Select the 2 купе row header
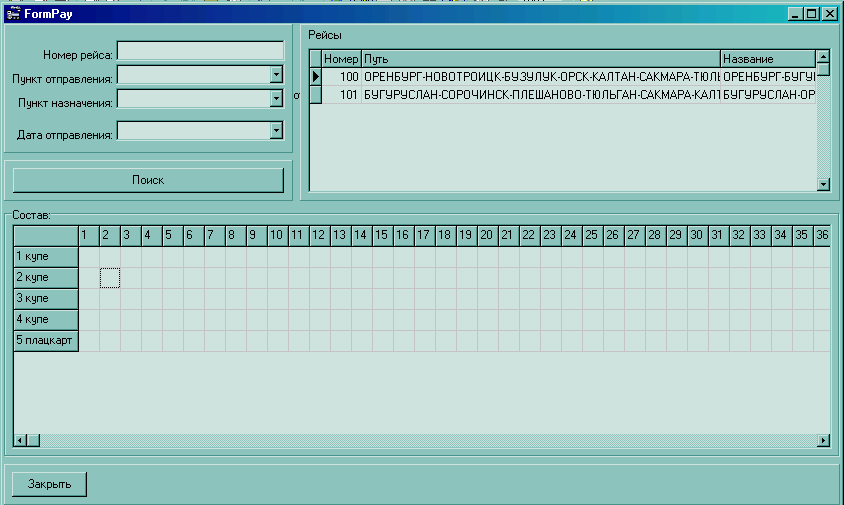The image size is (844, 505). 46,277
